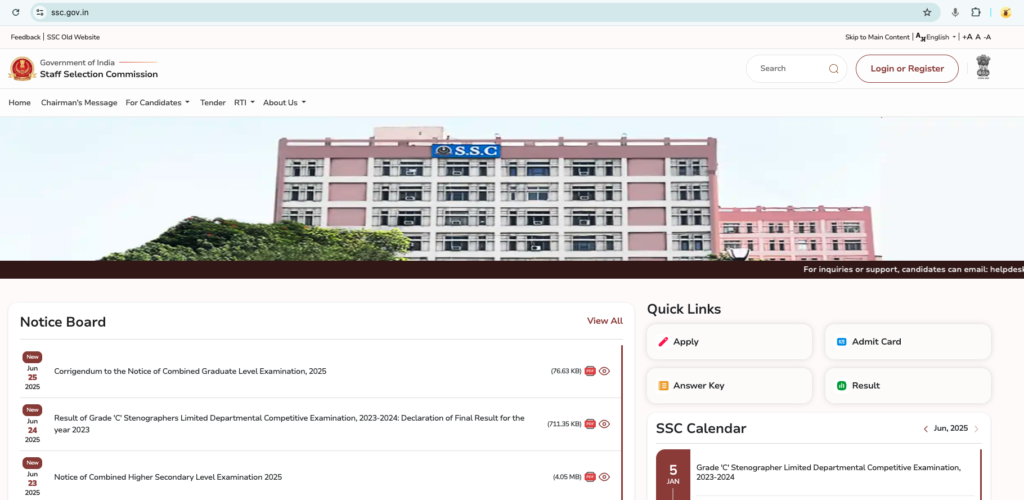Click the Notice Board vertical scrollbar
This screenshot has height=500, width=1024.
(x=622, y=422)
